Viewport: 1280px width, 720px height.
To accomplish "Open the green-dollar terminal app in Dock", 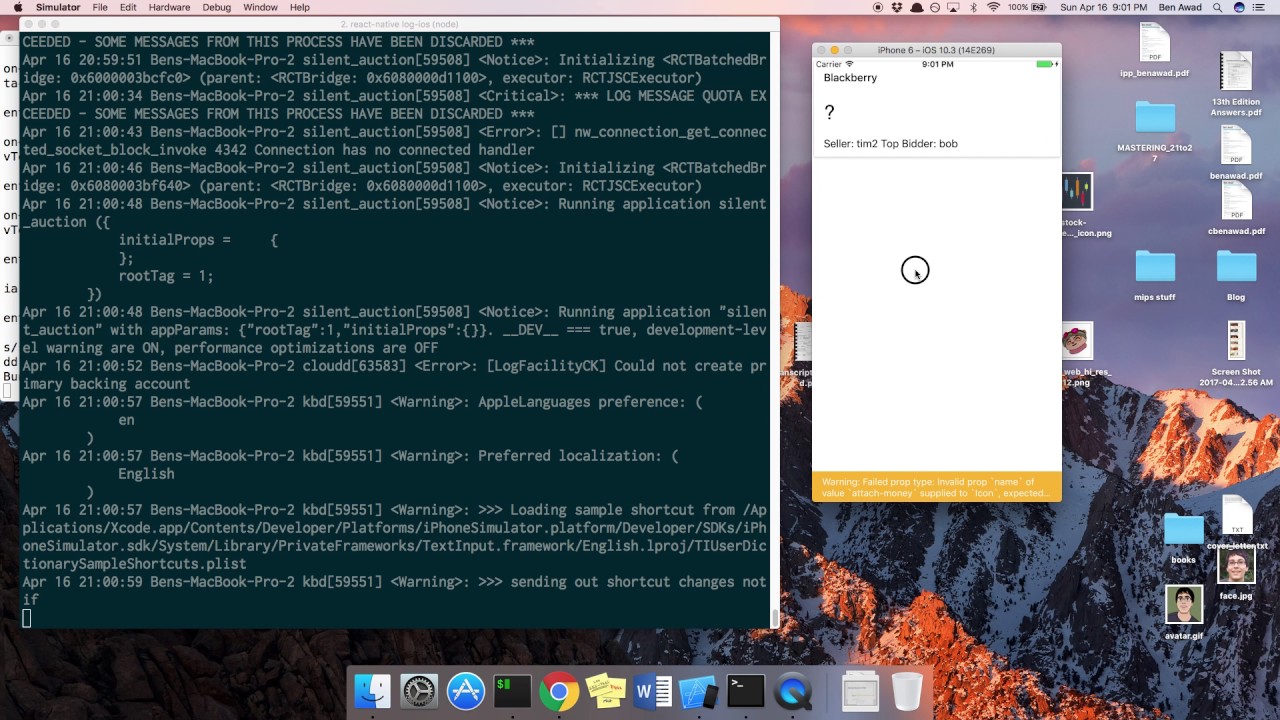I will click(512, 691).
